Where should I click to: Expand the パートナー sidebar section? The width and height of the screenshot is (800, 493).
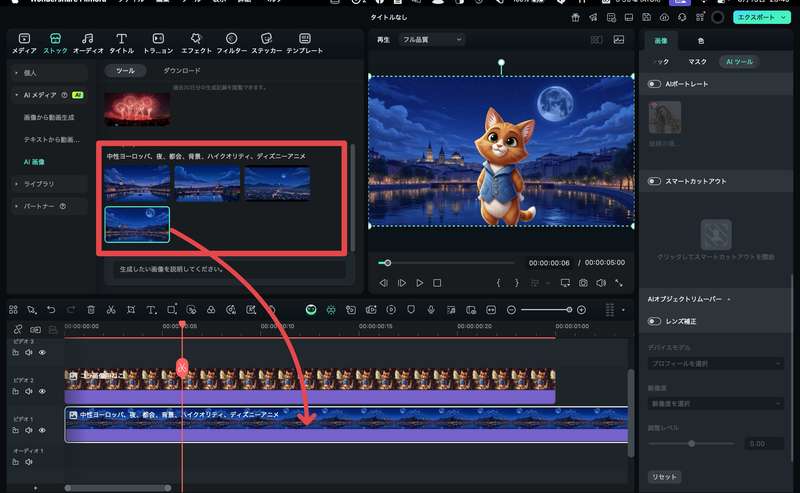pyautogui.click(x=16, y=206)
